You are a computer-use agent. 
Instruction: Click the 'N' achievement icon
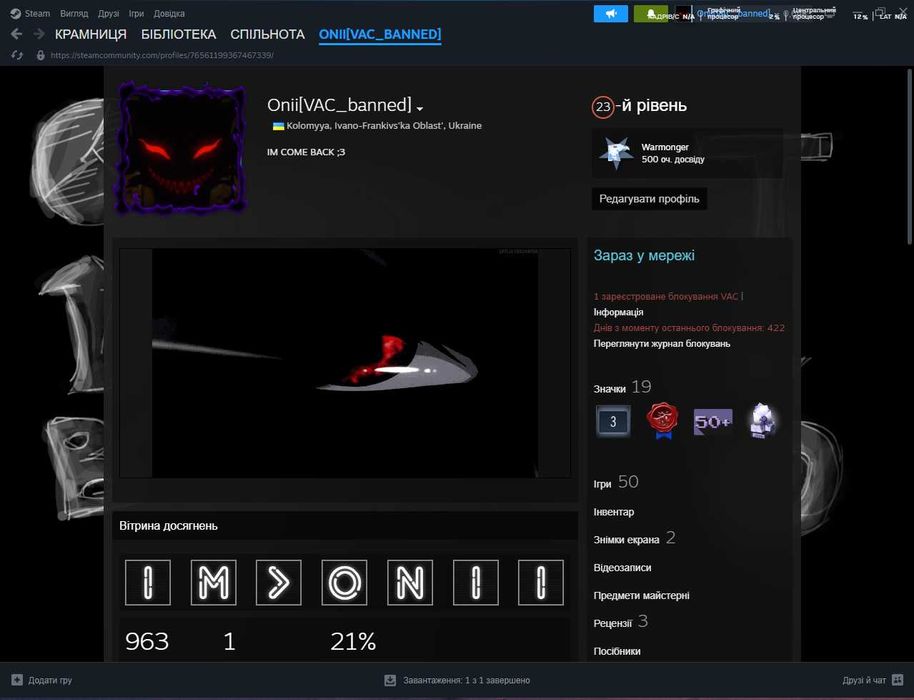click(410, 582)
